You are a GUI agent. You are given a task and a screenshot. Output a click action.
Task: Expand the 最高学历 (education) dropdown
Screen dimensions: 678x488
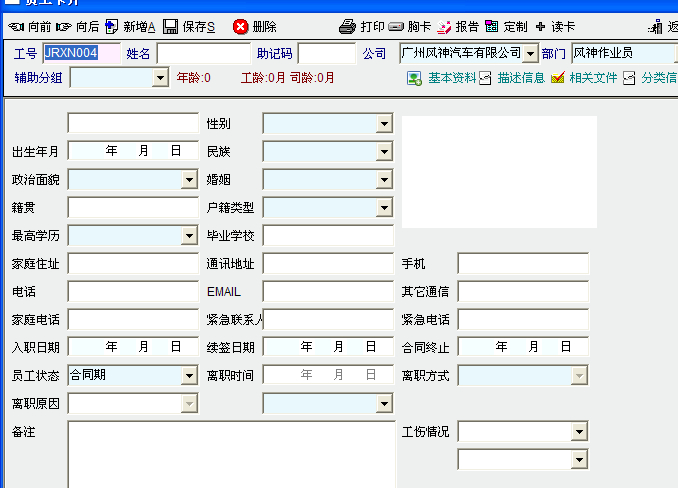[x=189, y=236]
